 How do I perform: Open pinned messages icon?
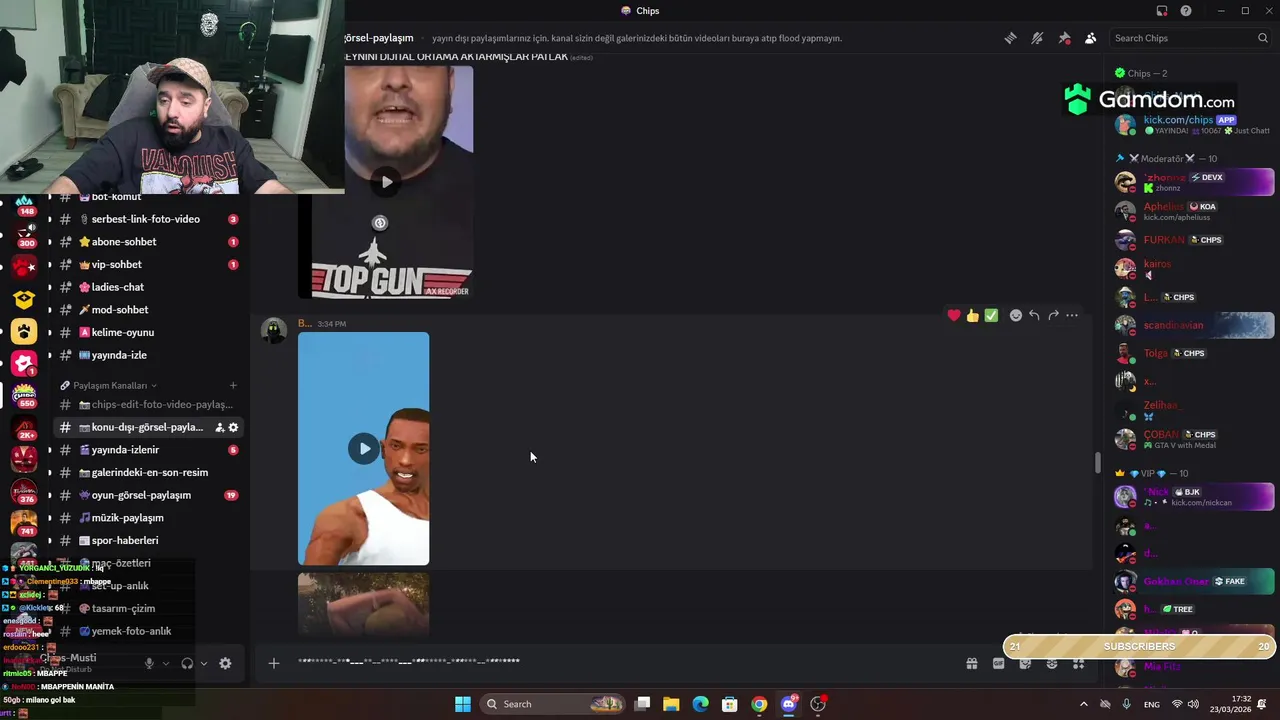pyautogui.click(x=1064, y=38)
